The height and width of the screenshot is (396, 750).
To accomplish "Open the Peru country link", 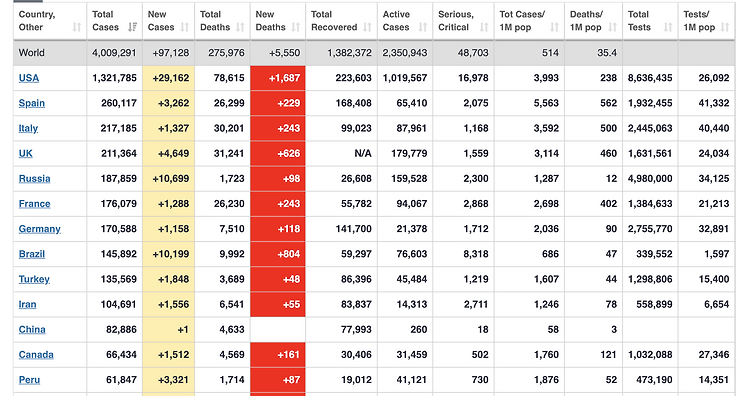I will click(29, 380).
